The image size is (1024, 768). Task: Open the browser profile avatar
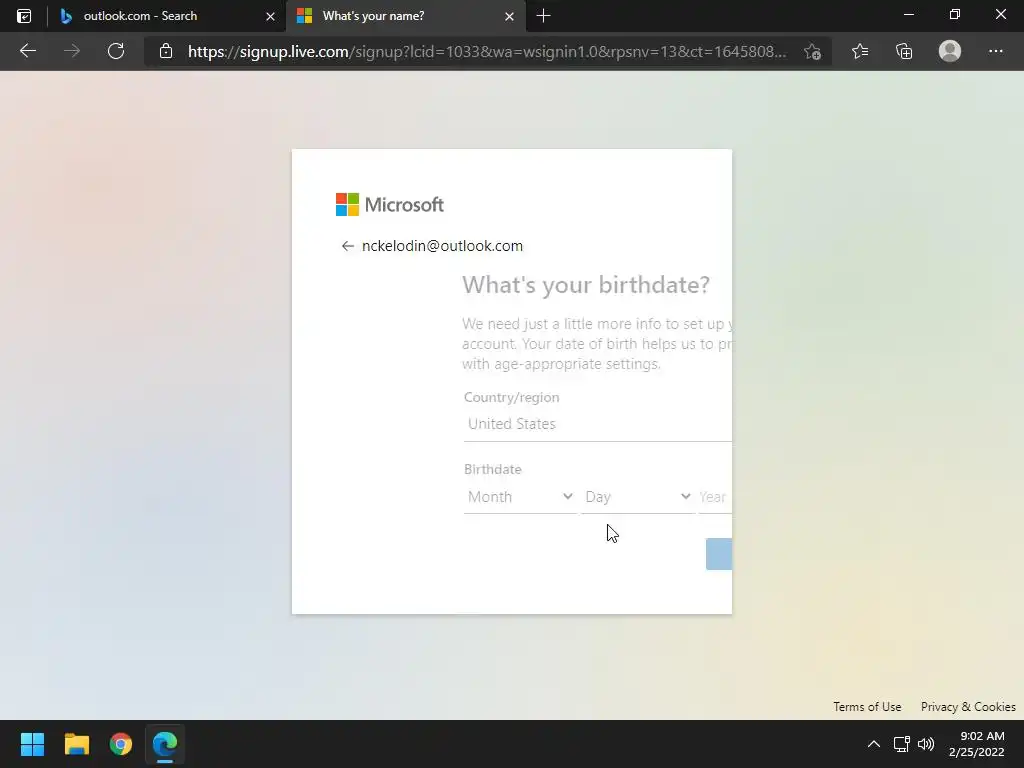point(950,51)
